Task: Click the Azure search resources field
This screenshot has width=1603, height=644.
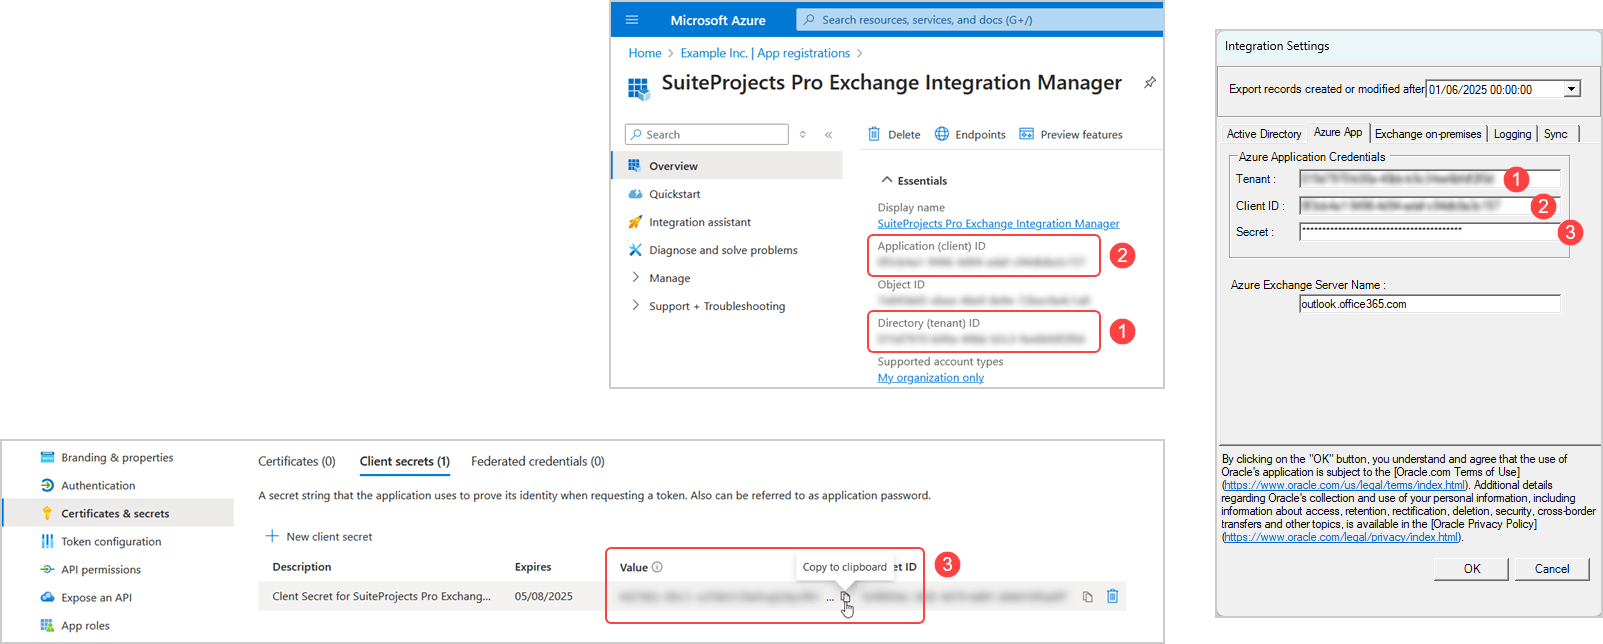Action: pyautogui.click(x=980, y=19)
